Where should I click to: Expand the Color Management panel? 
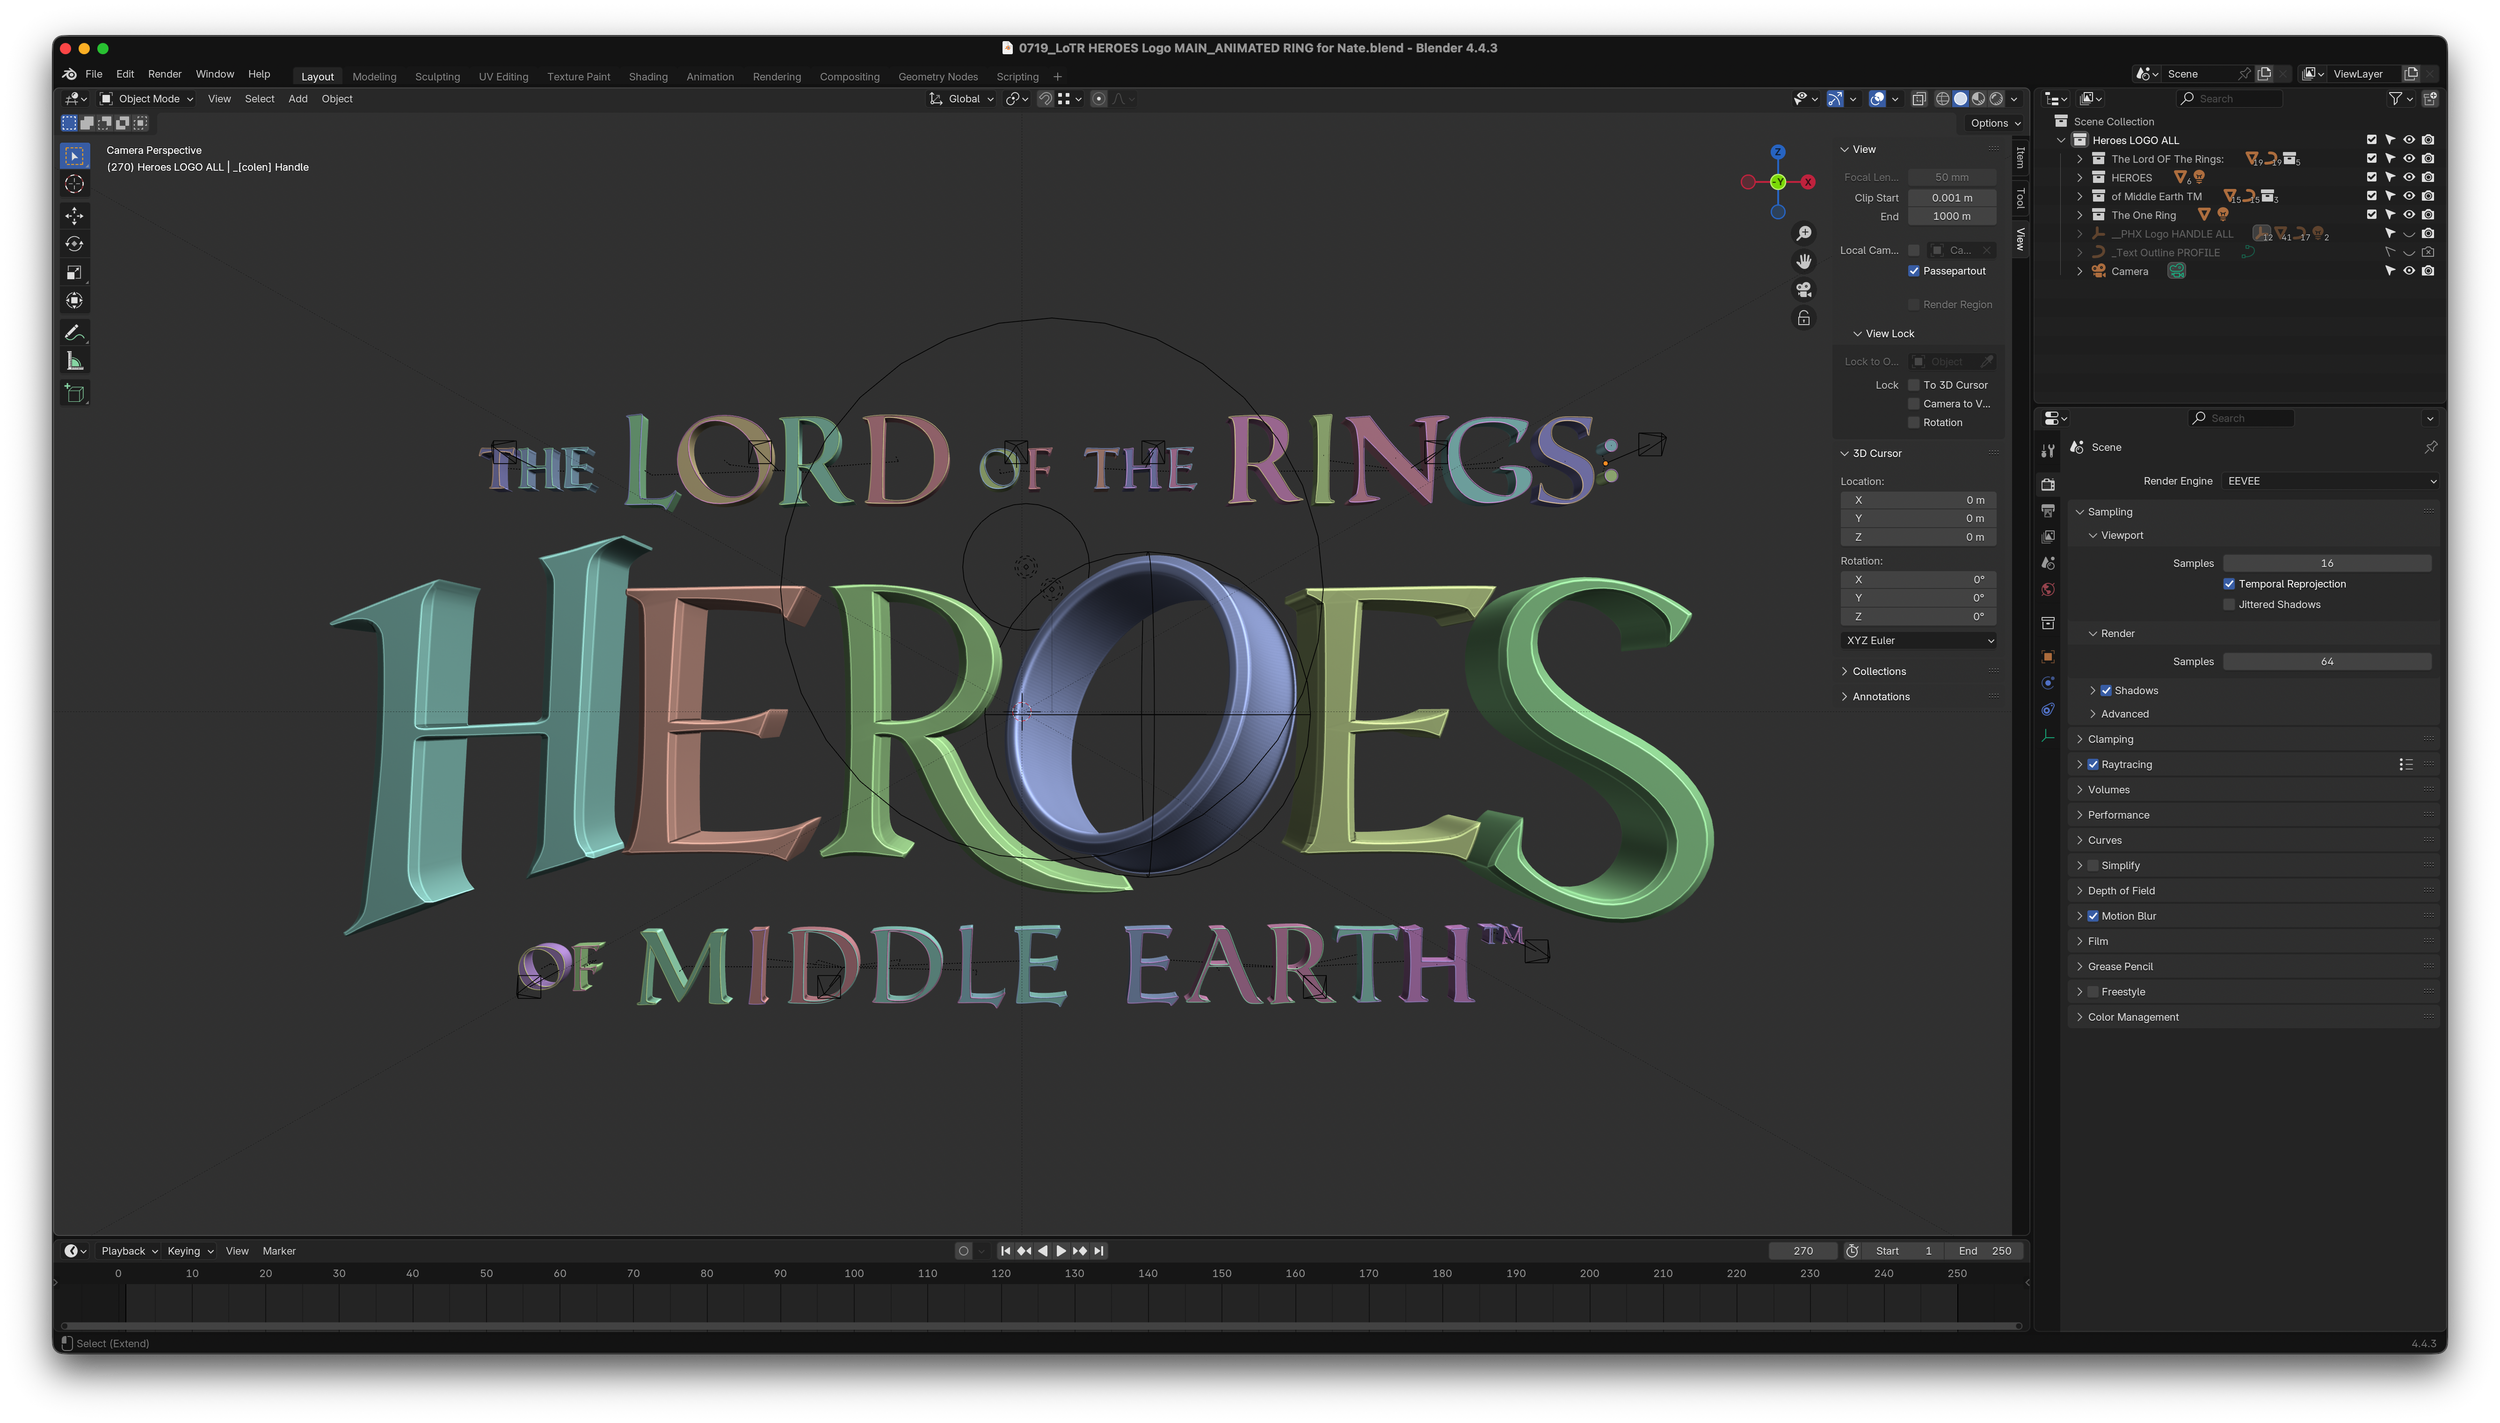tap(2132, 1017)
